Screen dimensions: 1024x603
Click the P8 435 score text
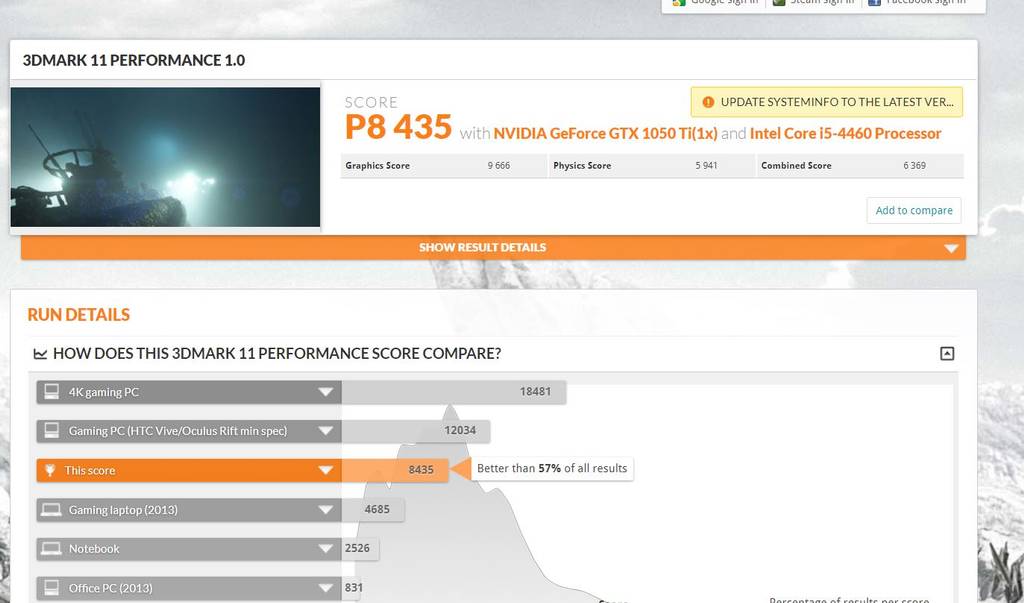click(x=398, y=127)
